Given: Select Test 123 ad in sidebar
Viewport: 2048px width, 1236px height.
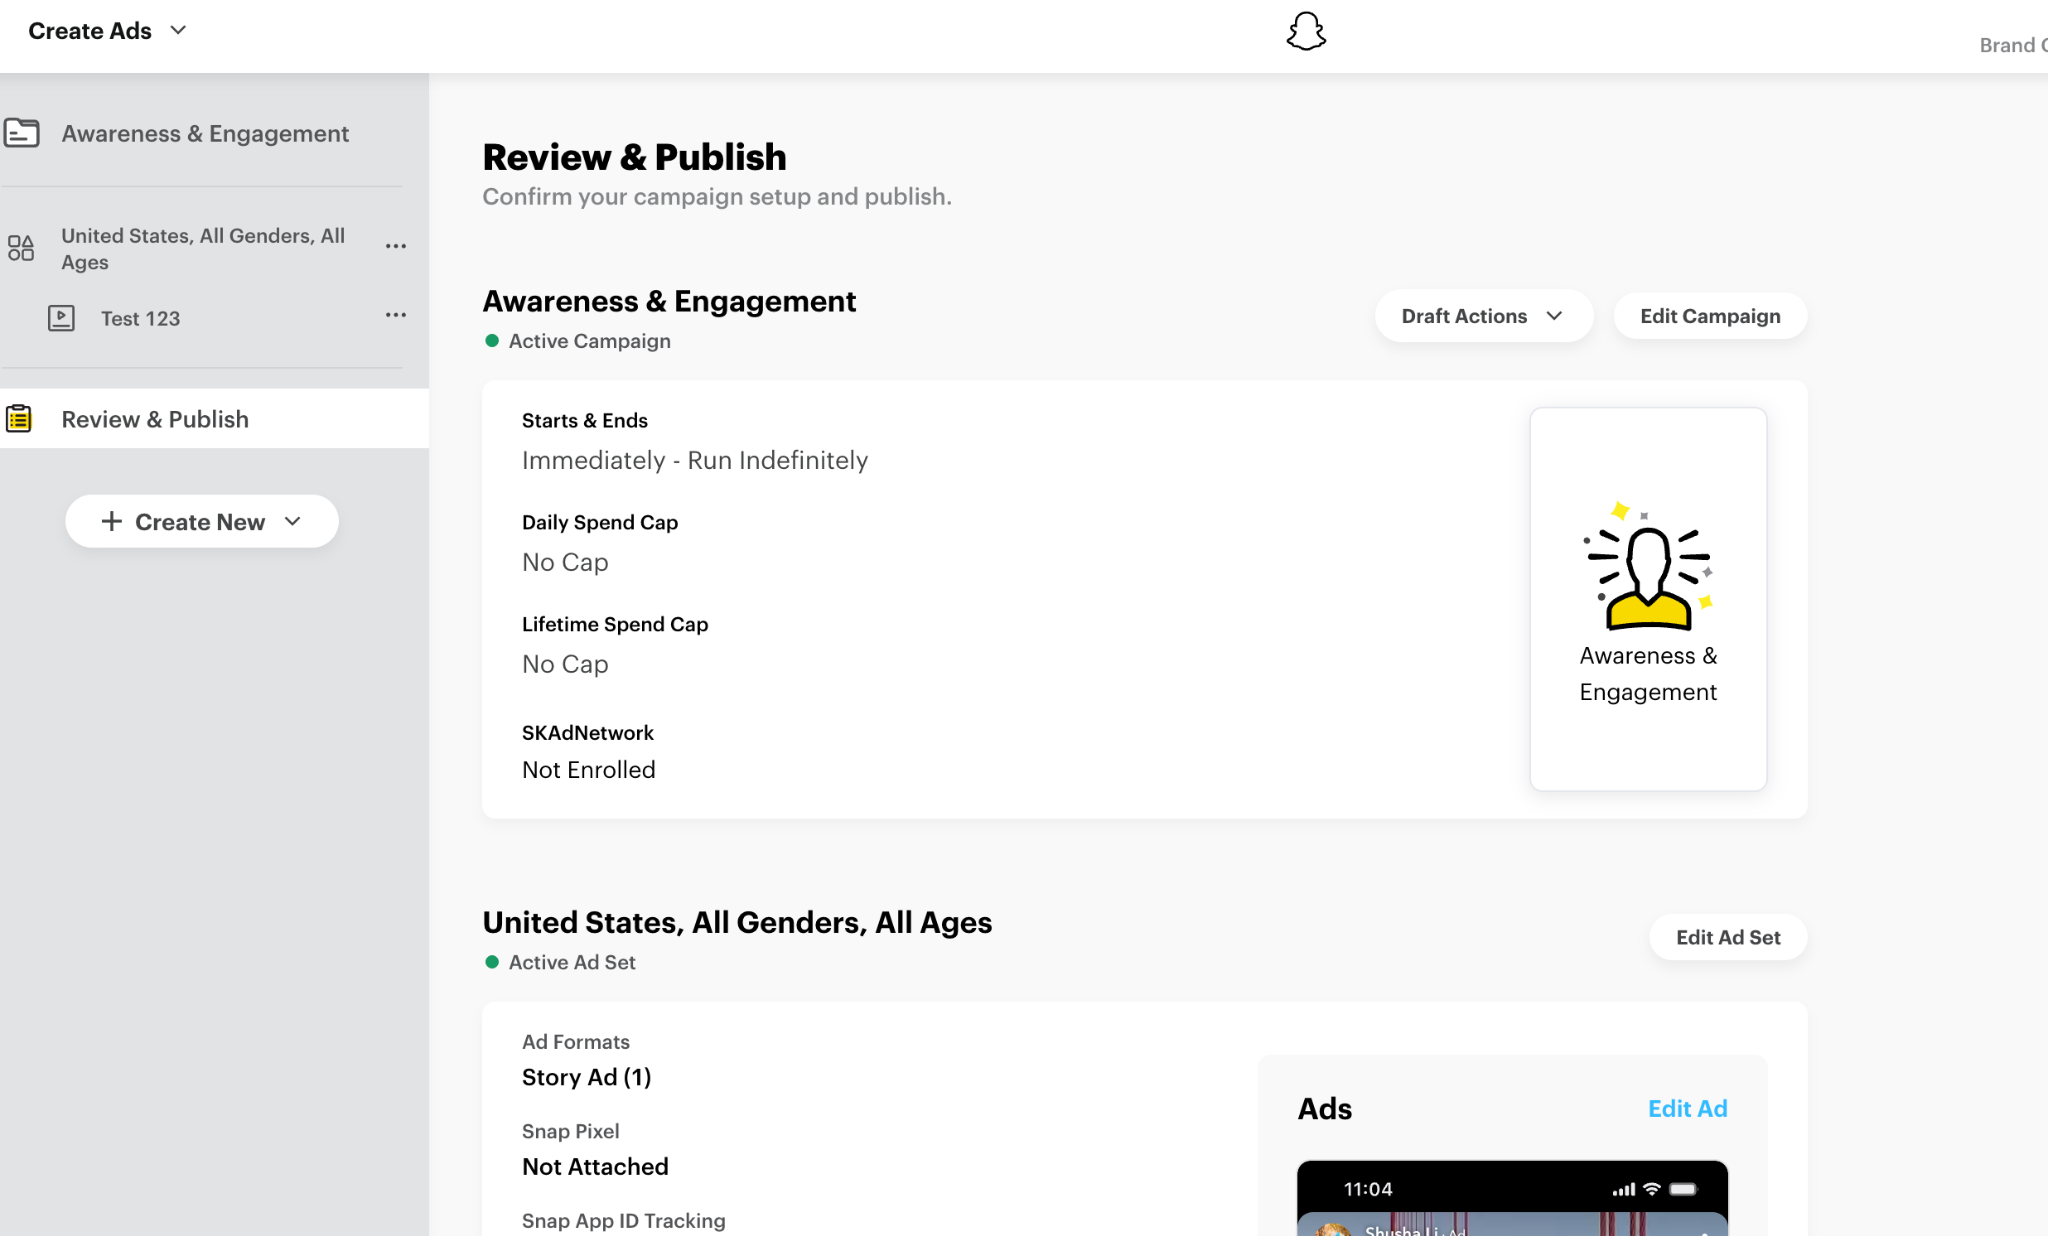Looking at the screenshot, I should (x=140, y=318).
